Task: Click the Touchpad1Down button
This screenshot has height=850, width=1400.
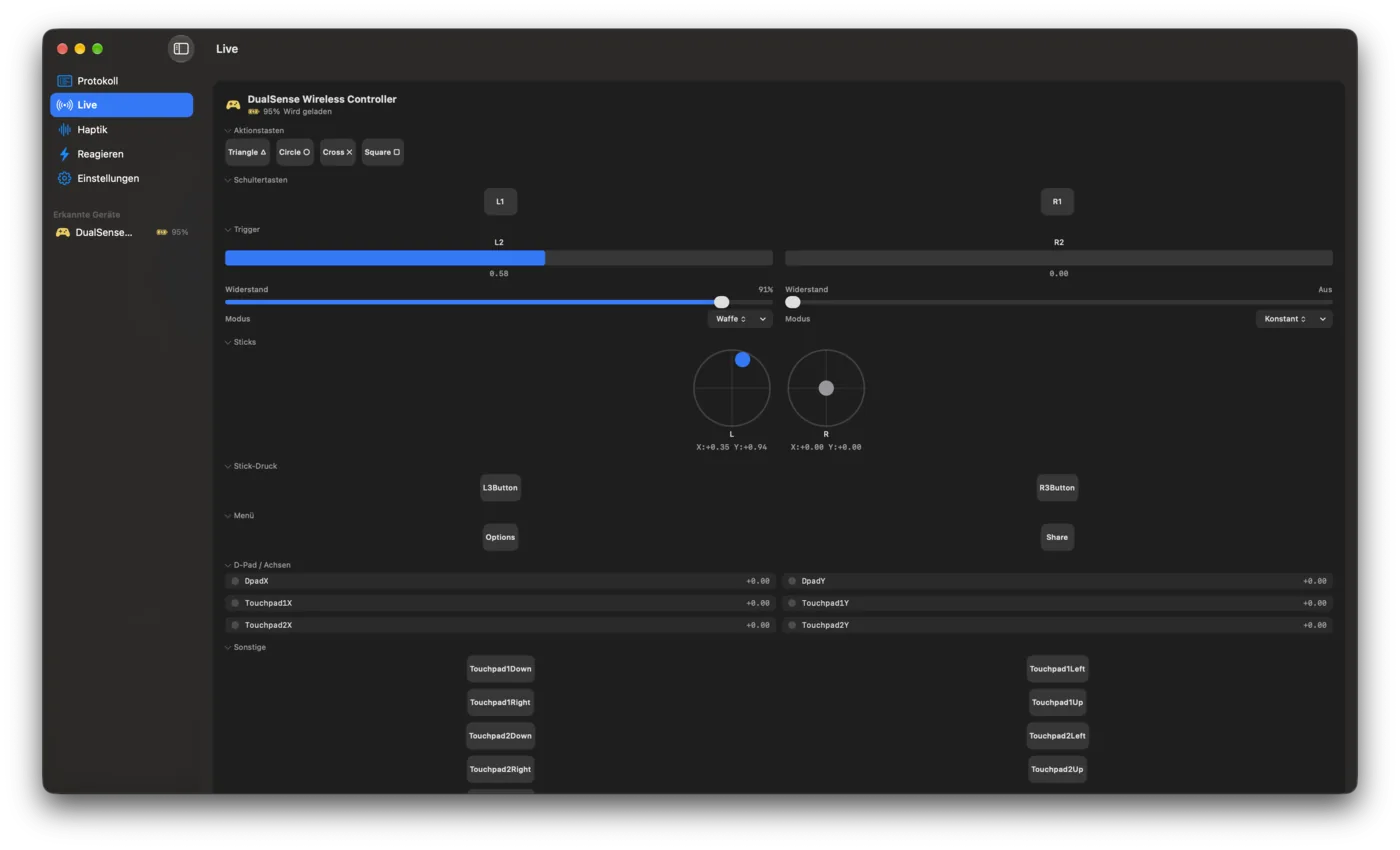Action: 500,669
